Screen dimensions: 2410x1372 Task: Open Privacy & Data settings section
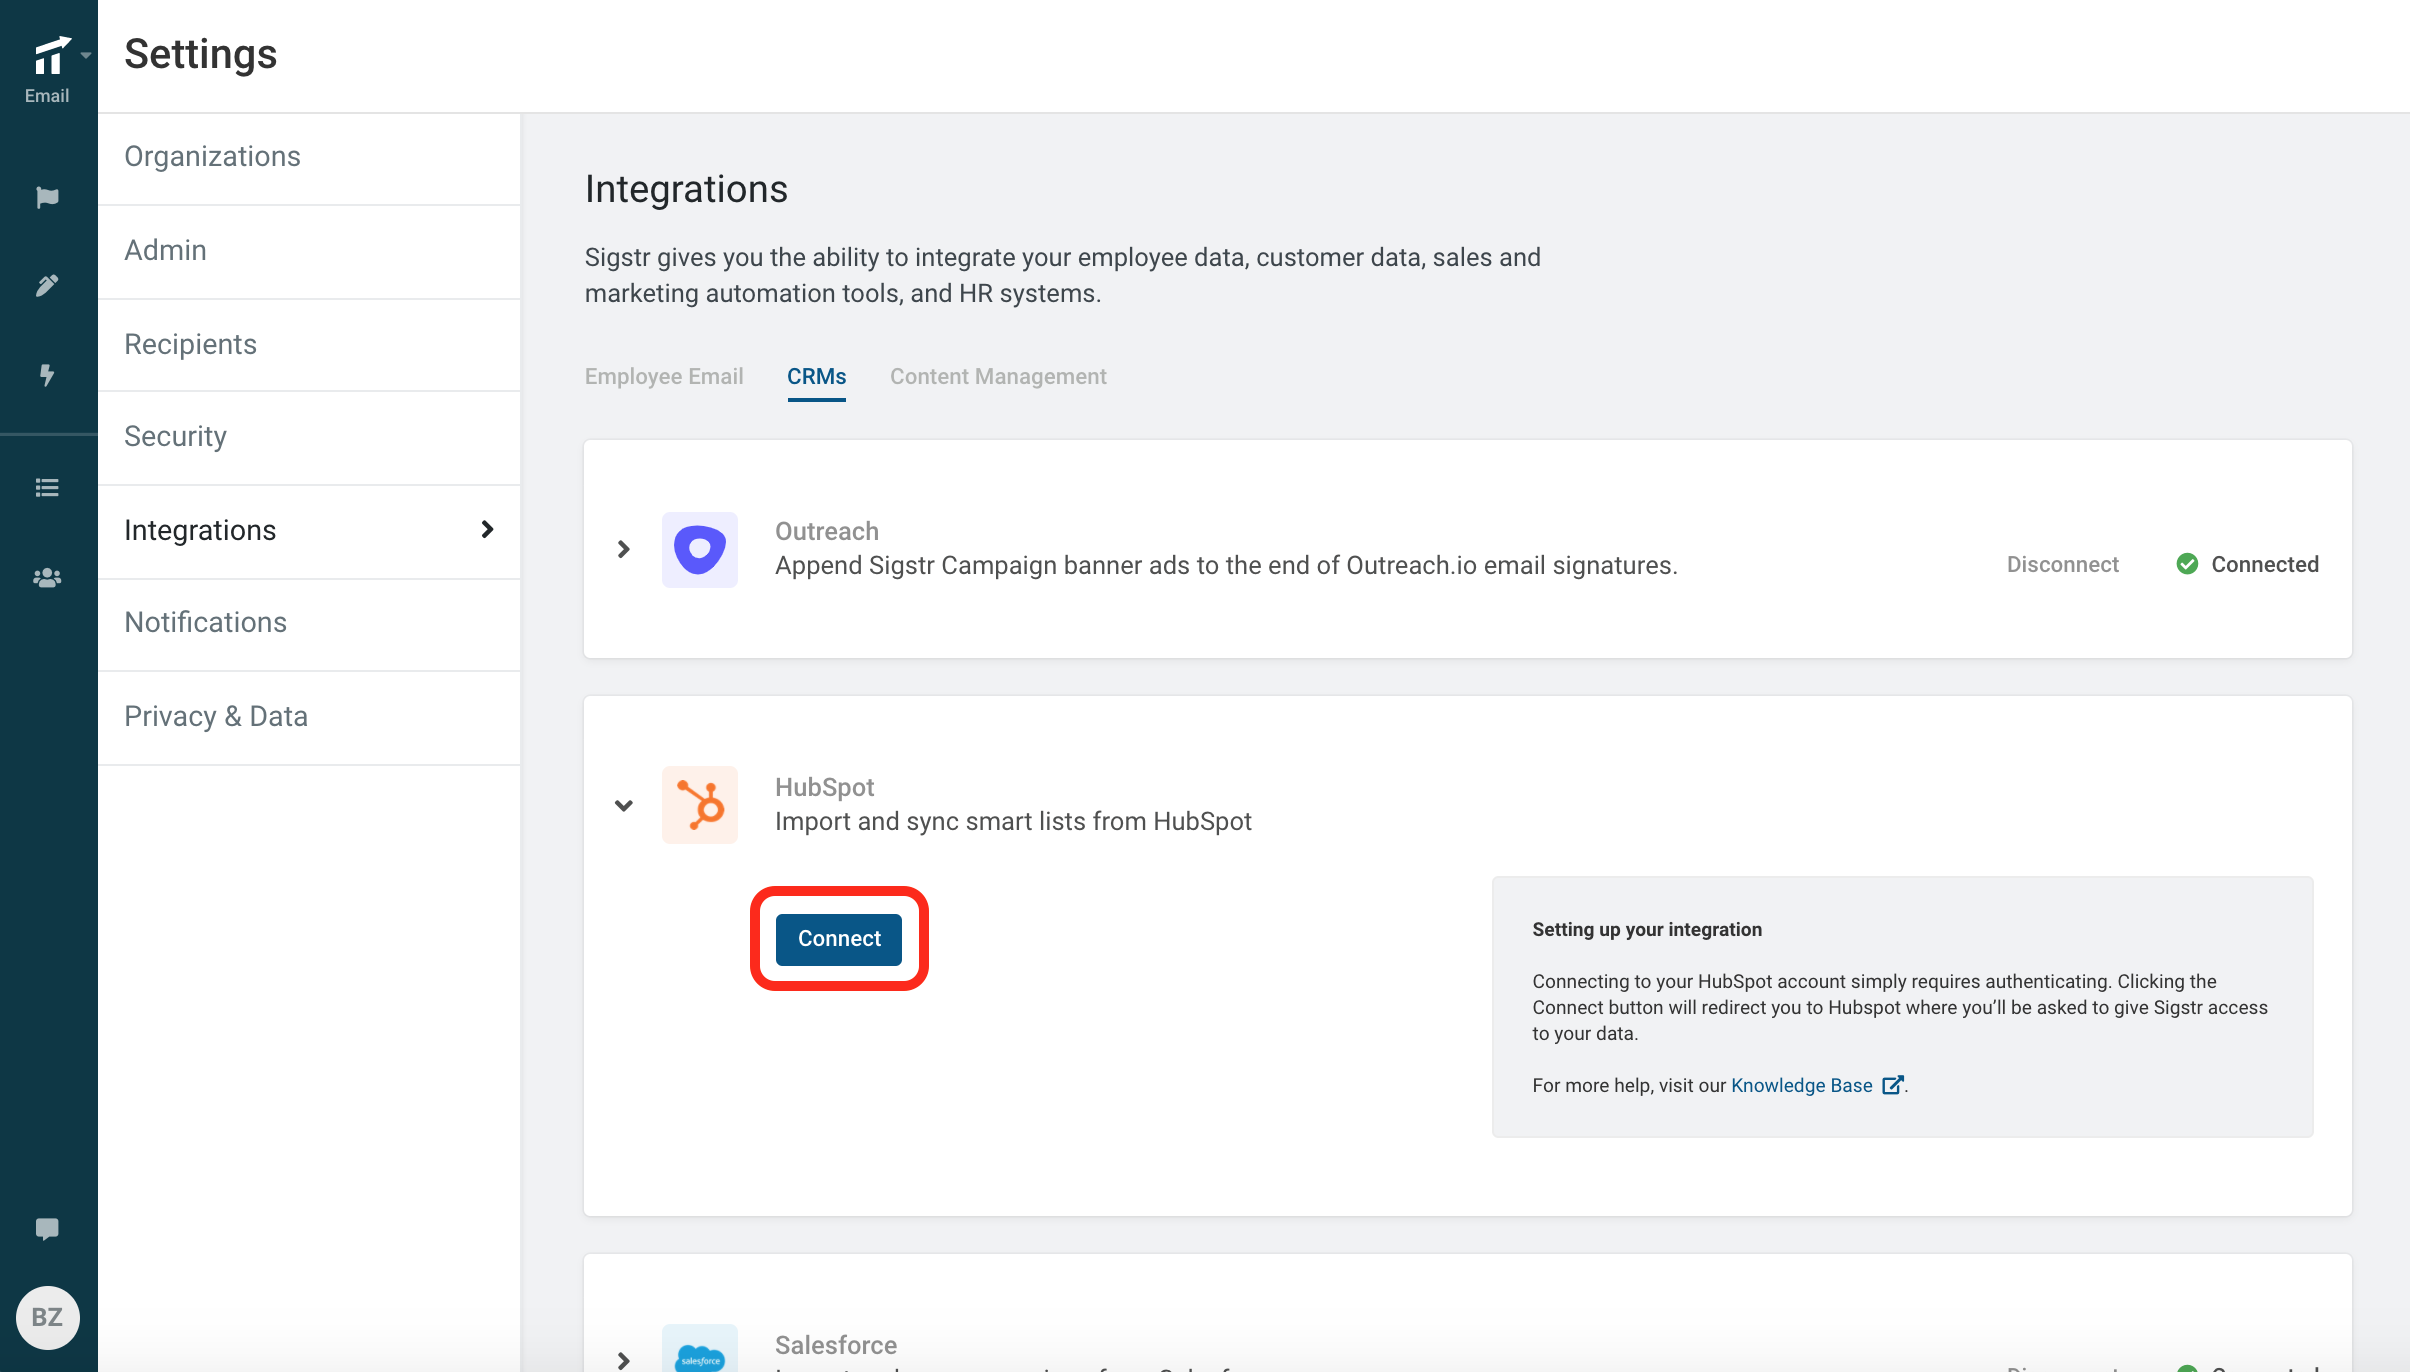tap(309, 717)
